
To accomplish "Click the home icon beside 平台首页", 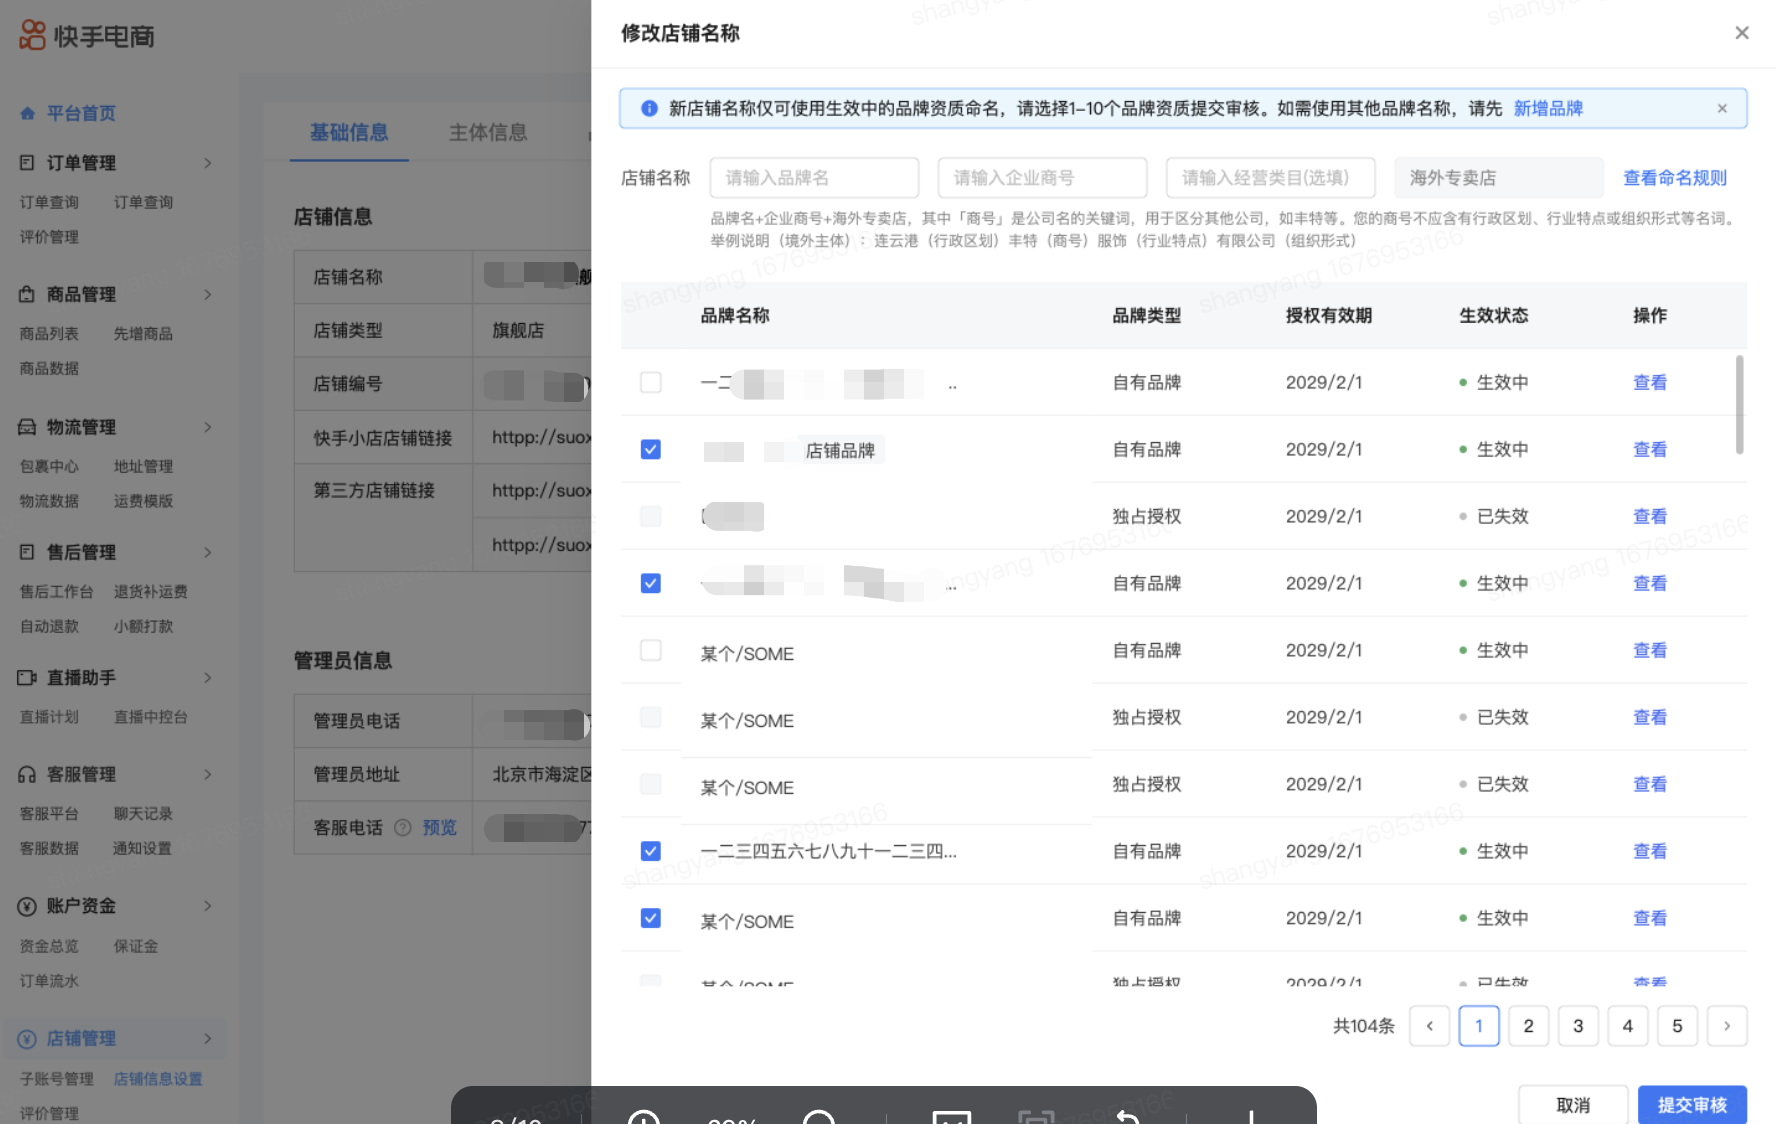I will point(28,114).
